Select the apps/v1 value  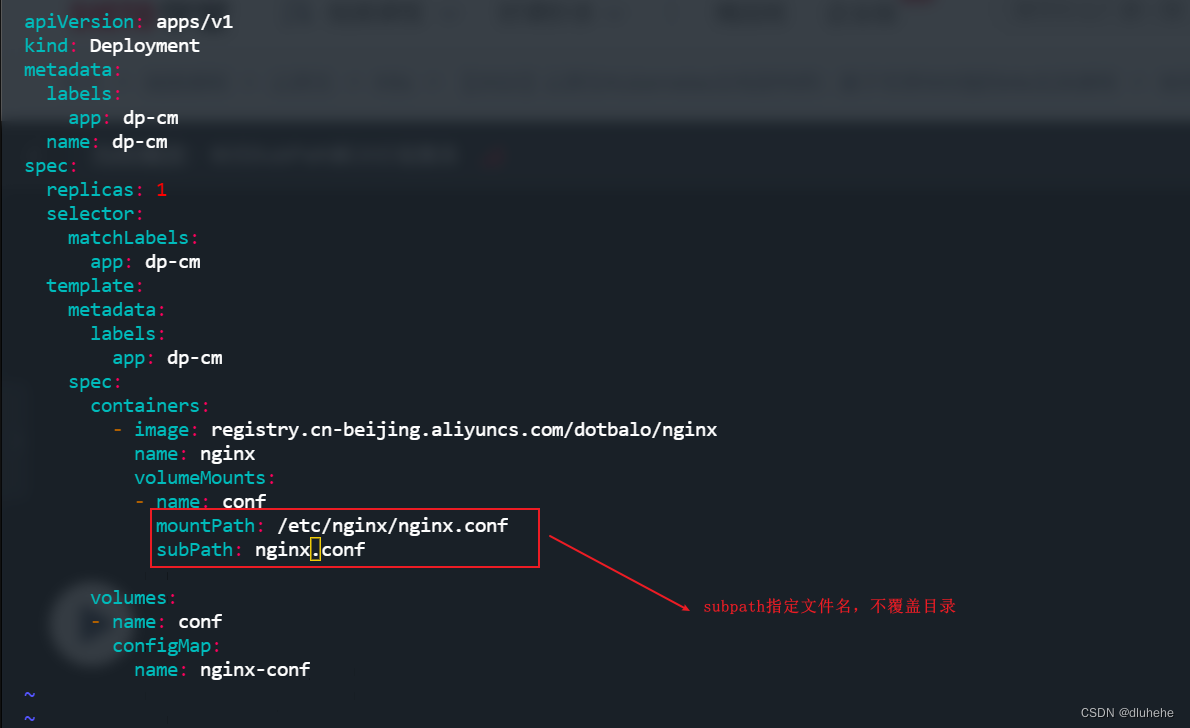point(194,22)
